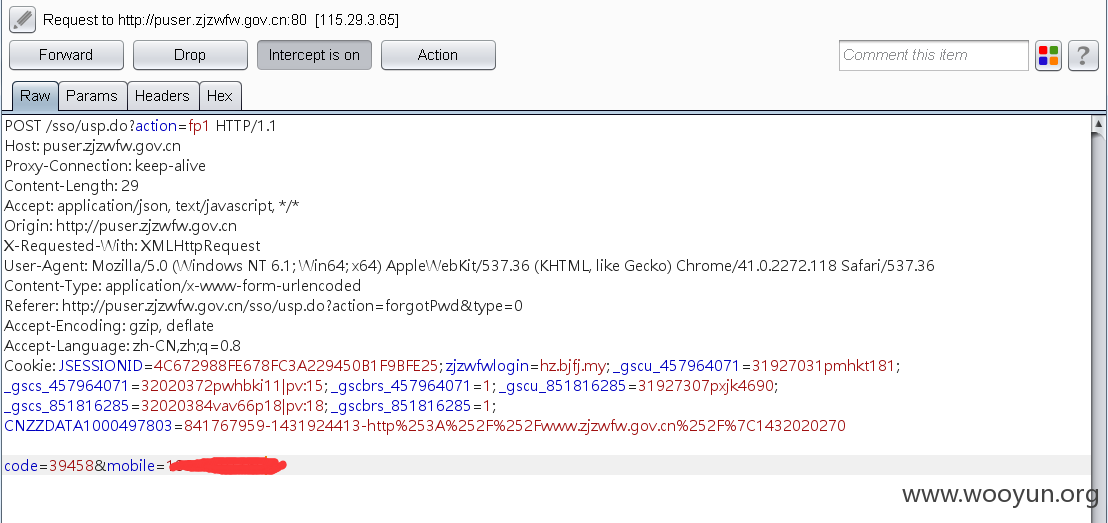The height and width of the screenshot is (523, 1108).
Task: Open help via question mark icon
Action: pos(1083,55)
